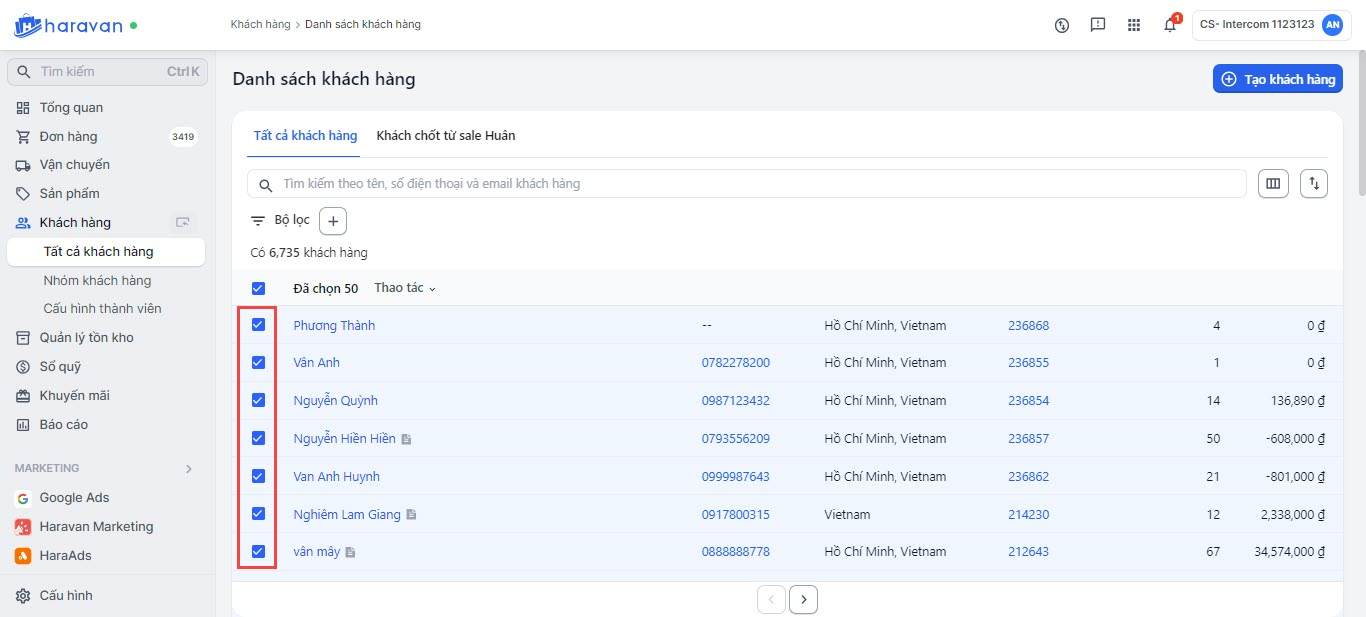Open customer link Van Anh Huynh
Viewport: 1366px width, 617px height.
(336, 477)
